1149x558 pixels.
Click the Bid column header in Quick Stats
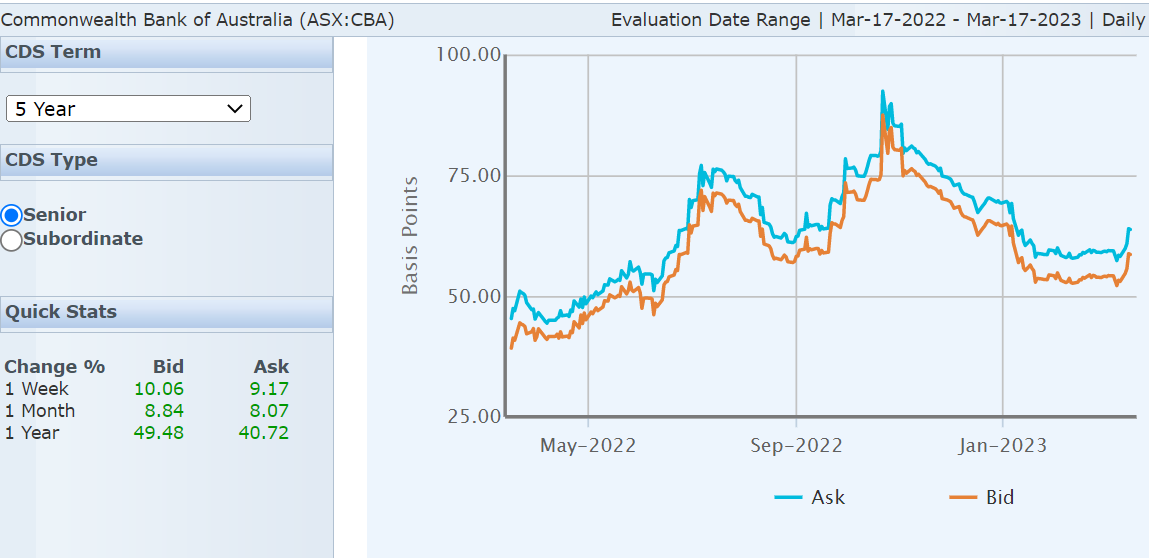click(x=169, y=367)
